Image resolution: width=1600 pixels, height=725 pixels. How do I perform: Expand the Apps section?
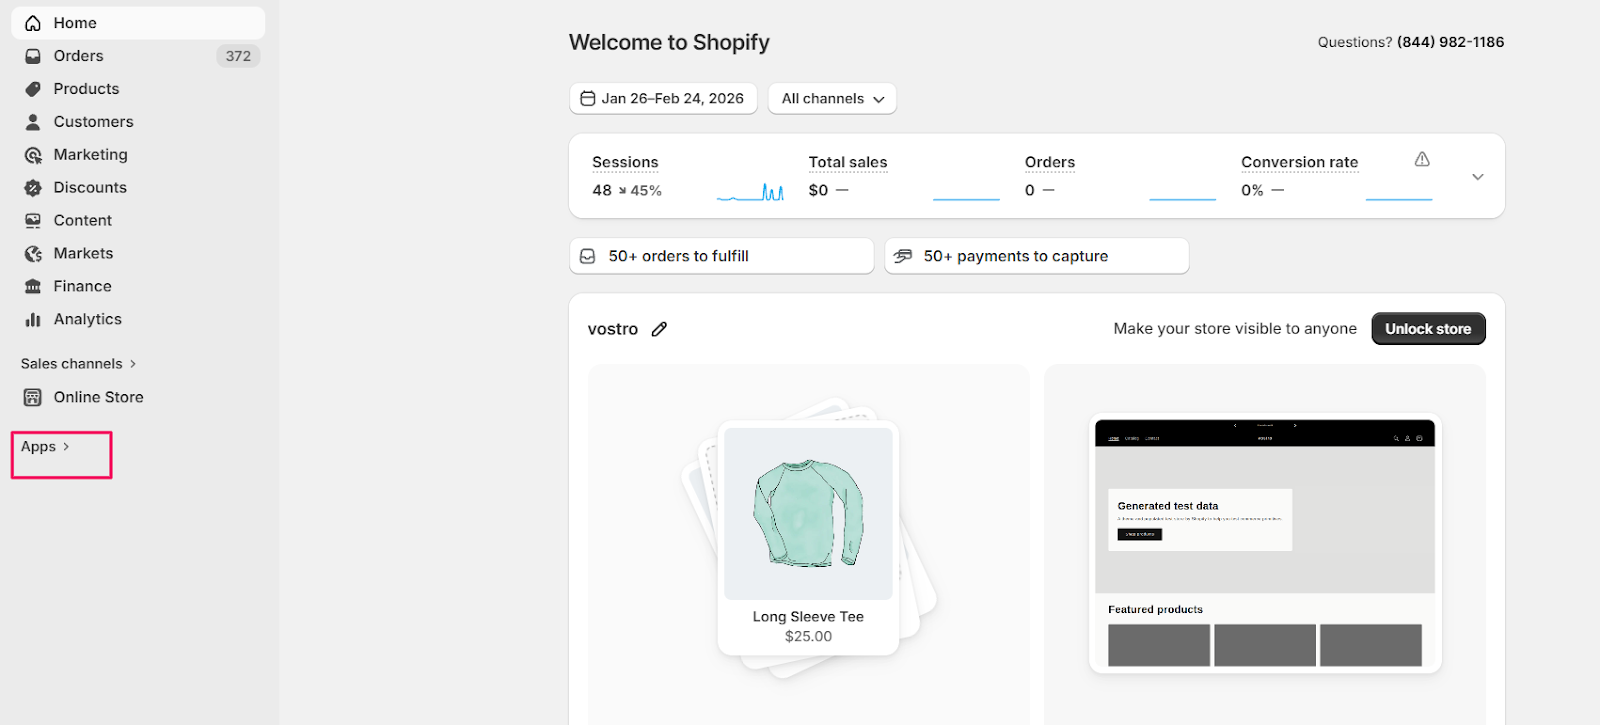(x=45, y=447)
